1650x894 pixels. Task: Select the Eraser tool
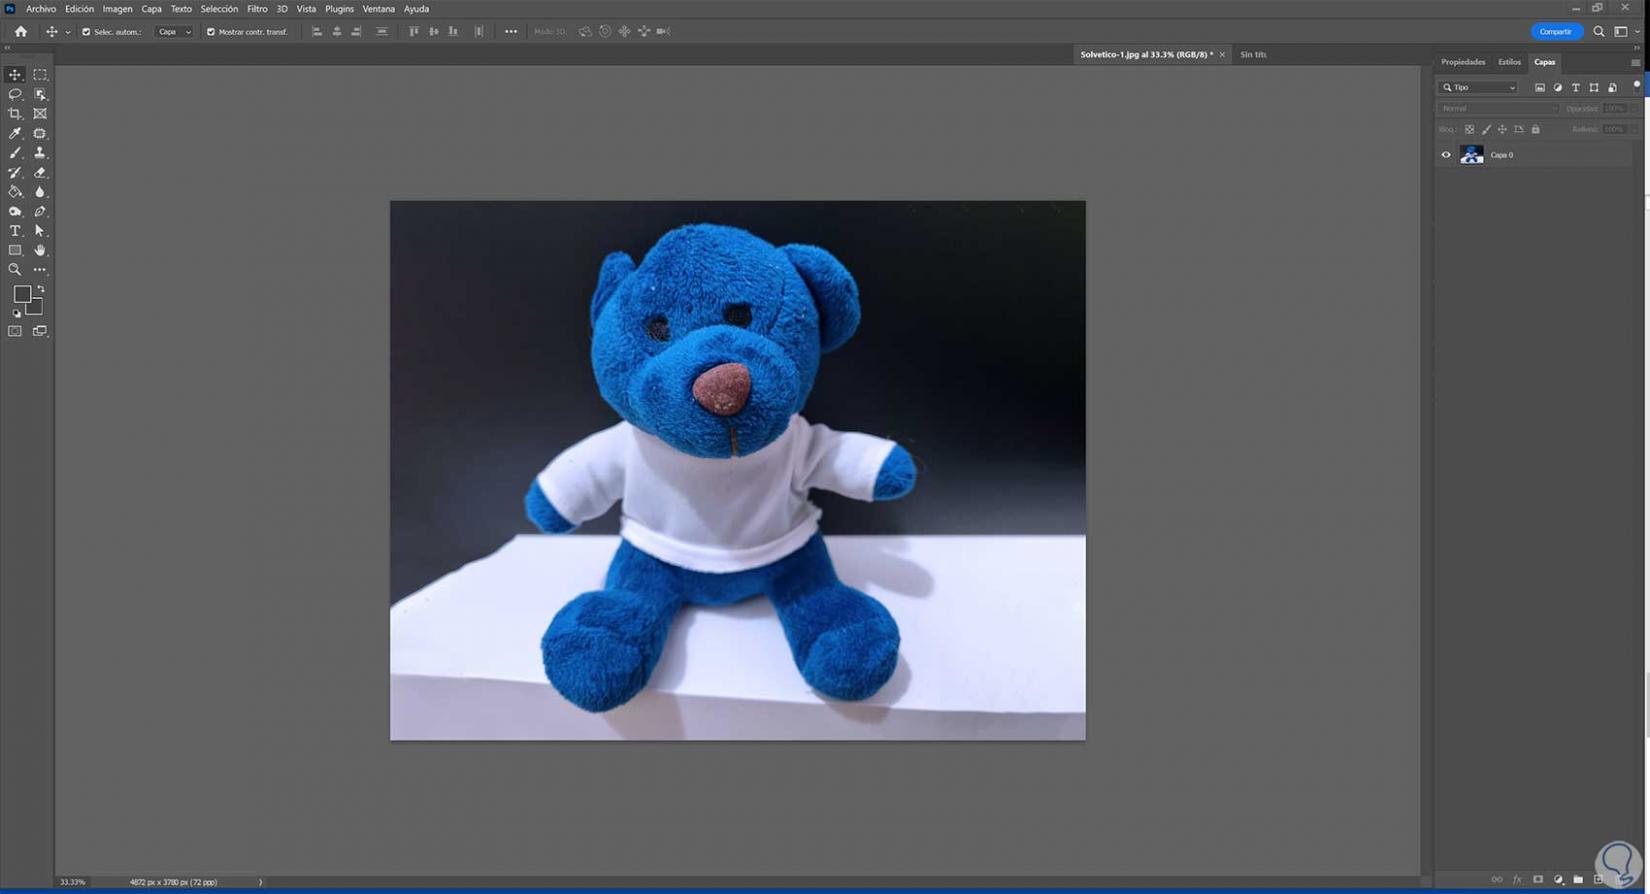pyautogui.click(x=40, y=172)
